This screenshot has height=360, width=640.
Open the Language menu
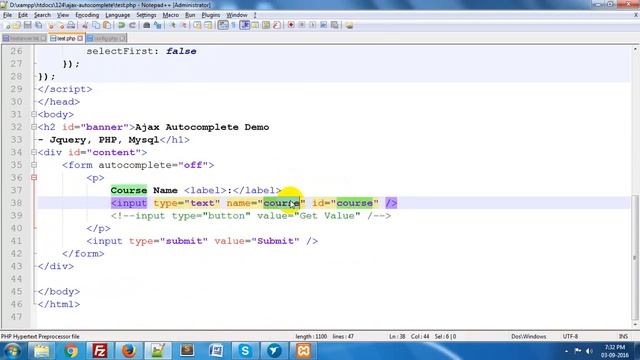pos(118,15)
